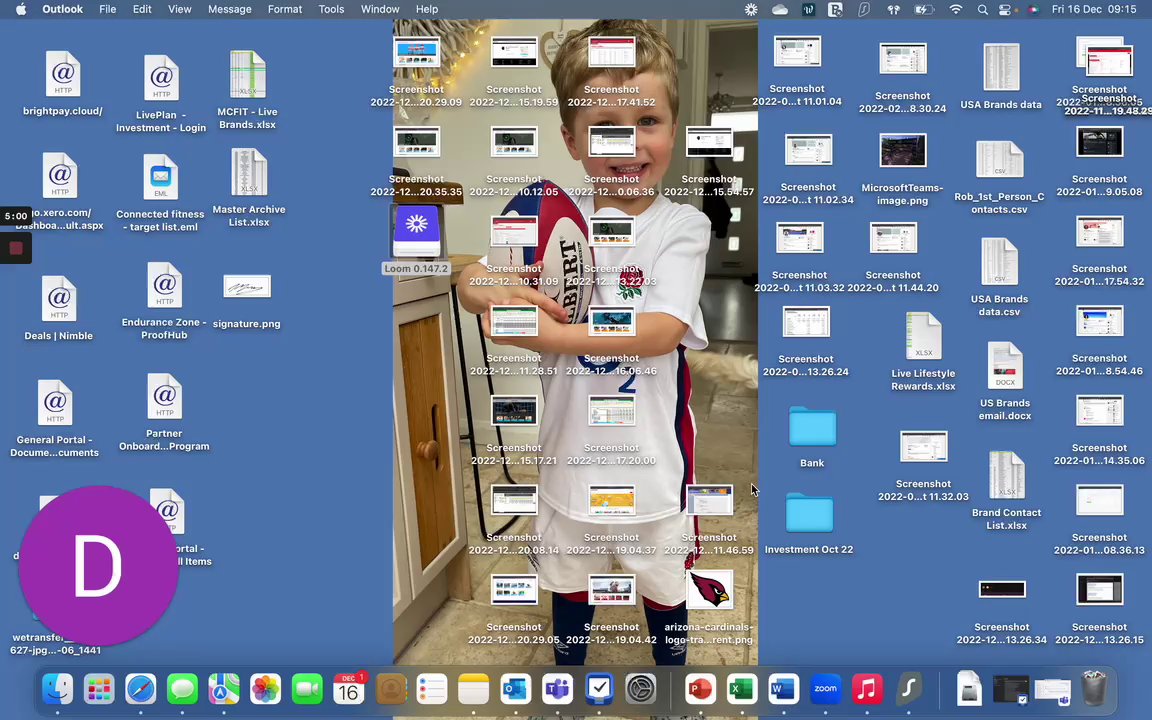Open System Preferences from the Dock
The height and width of the screenshot is (720, 1152).
coord(641,689)
